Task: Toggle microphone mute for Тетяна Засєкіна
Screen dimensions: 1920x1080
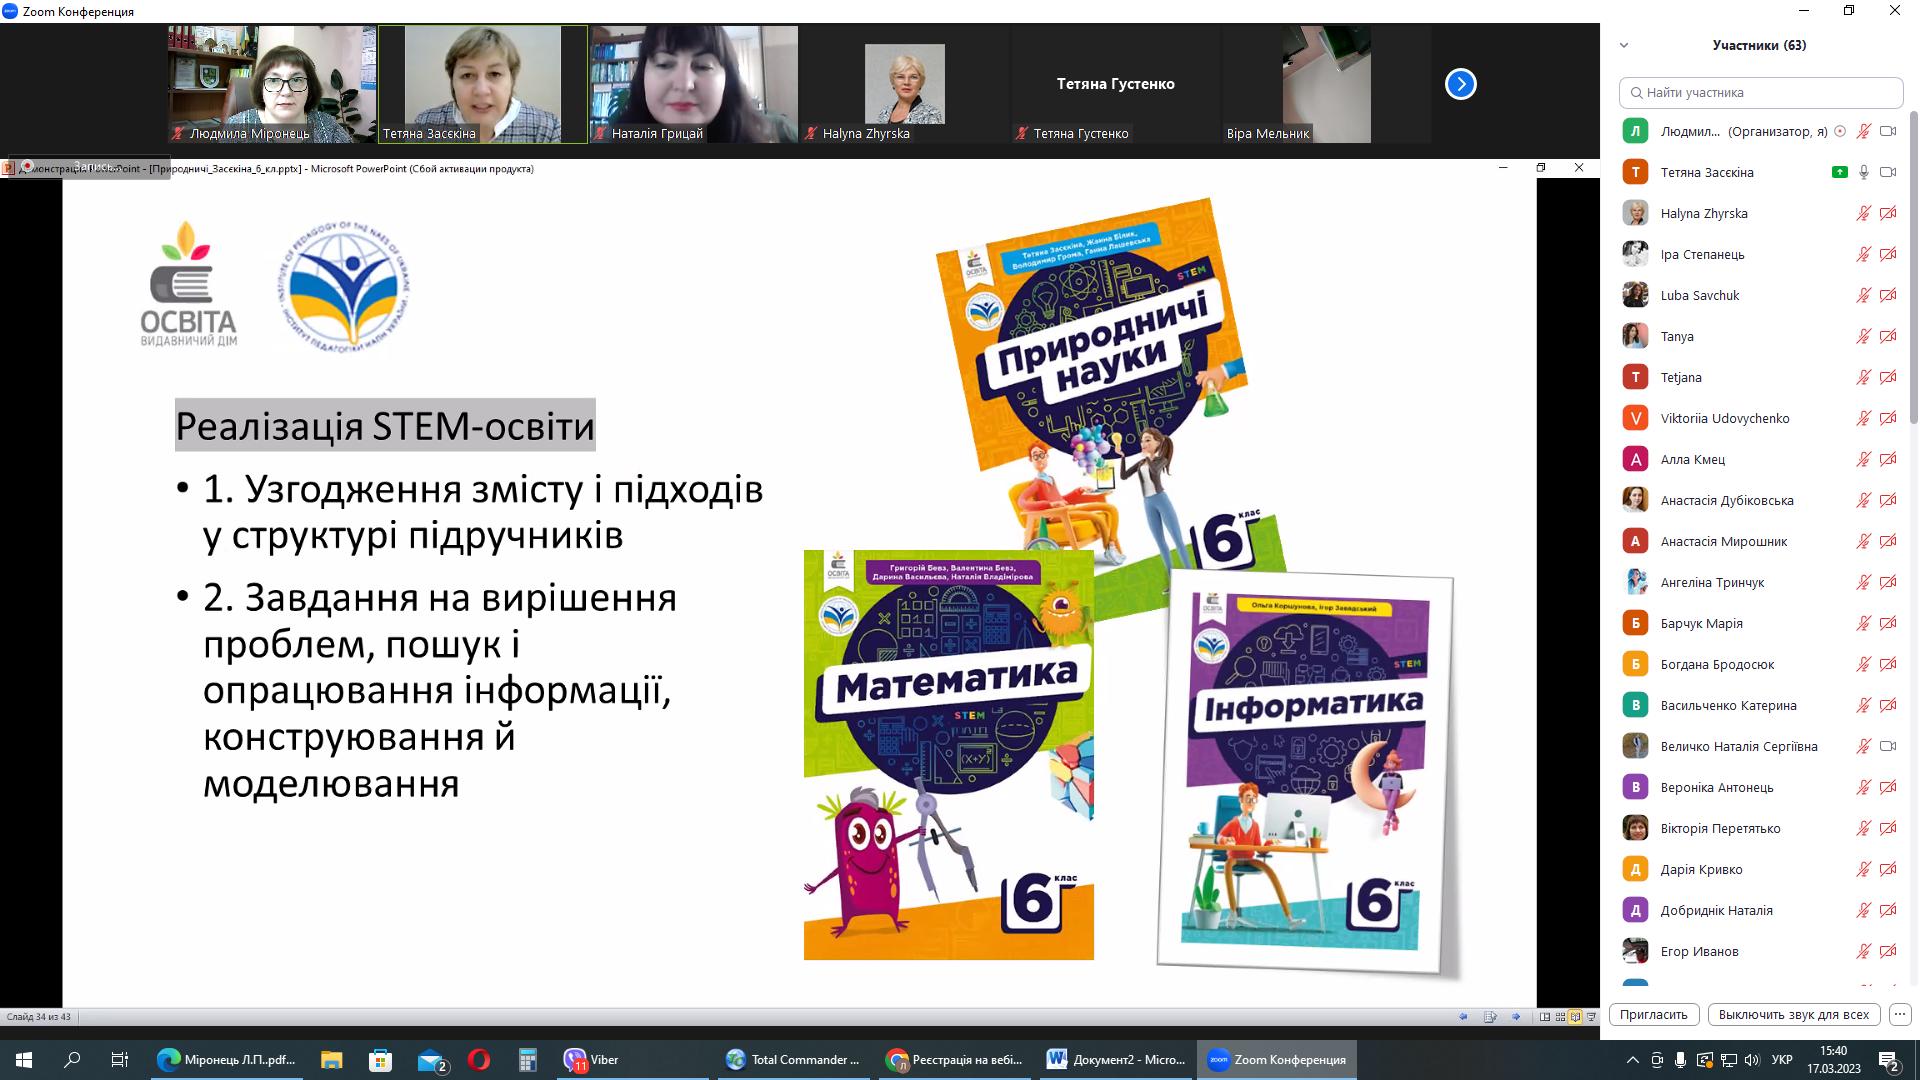Action: pos(1864,172)
